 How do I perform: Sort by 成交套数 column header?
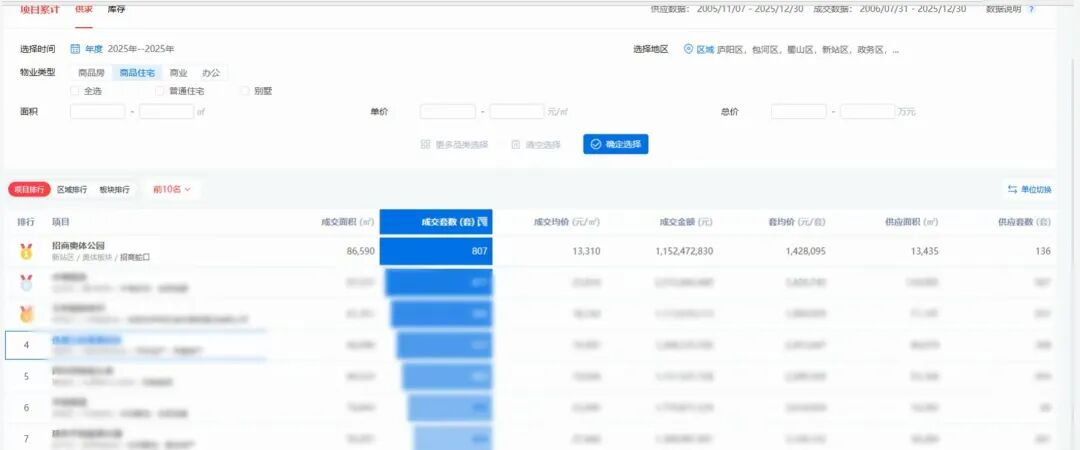coord(436,222)
